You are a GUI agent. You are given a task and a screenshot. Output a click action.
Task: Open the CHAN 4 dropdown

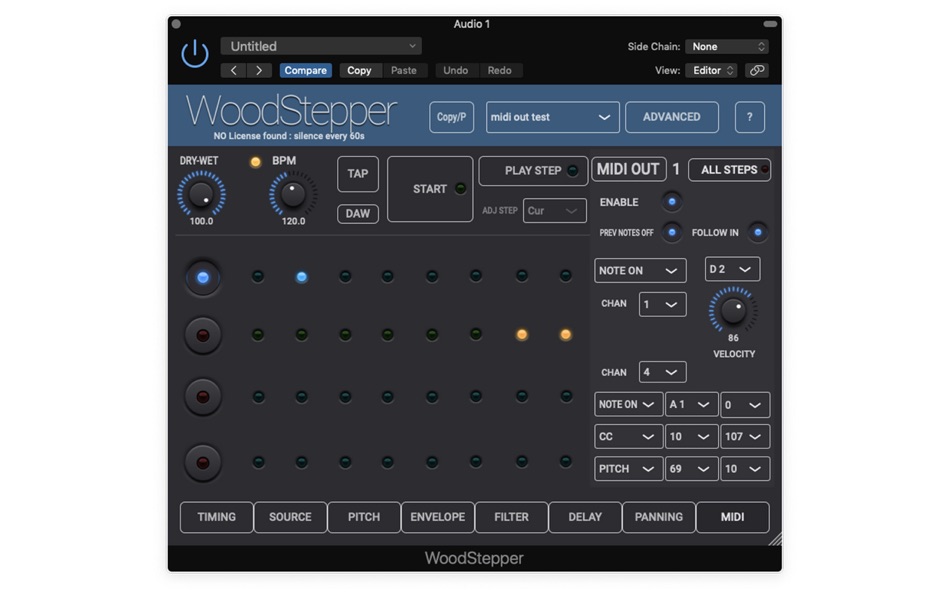point(662,372)
